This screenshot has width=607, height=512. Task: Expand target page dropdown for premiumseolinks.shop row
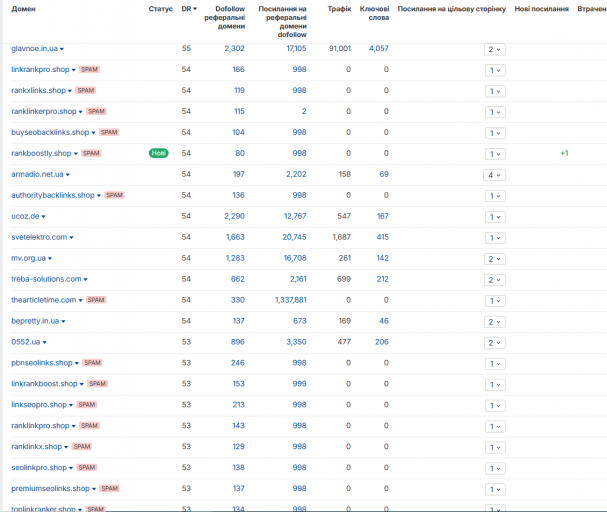point(495,490)
